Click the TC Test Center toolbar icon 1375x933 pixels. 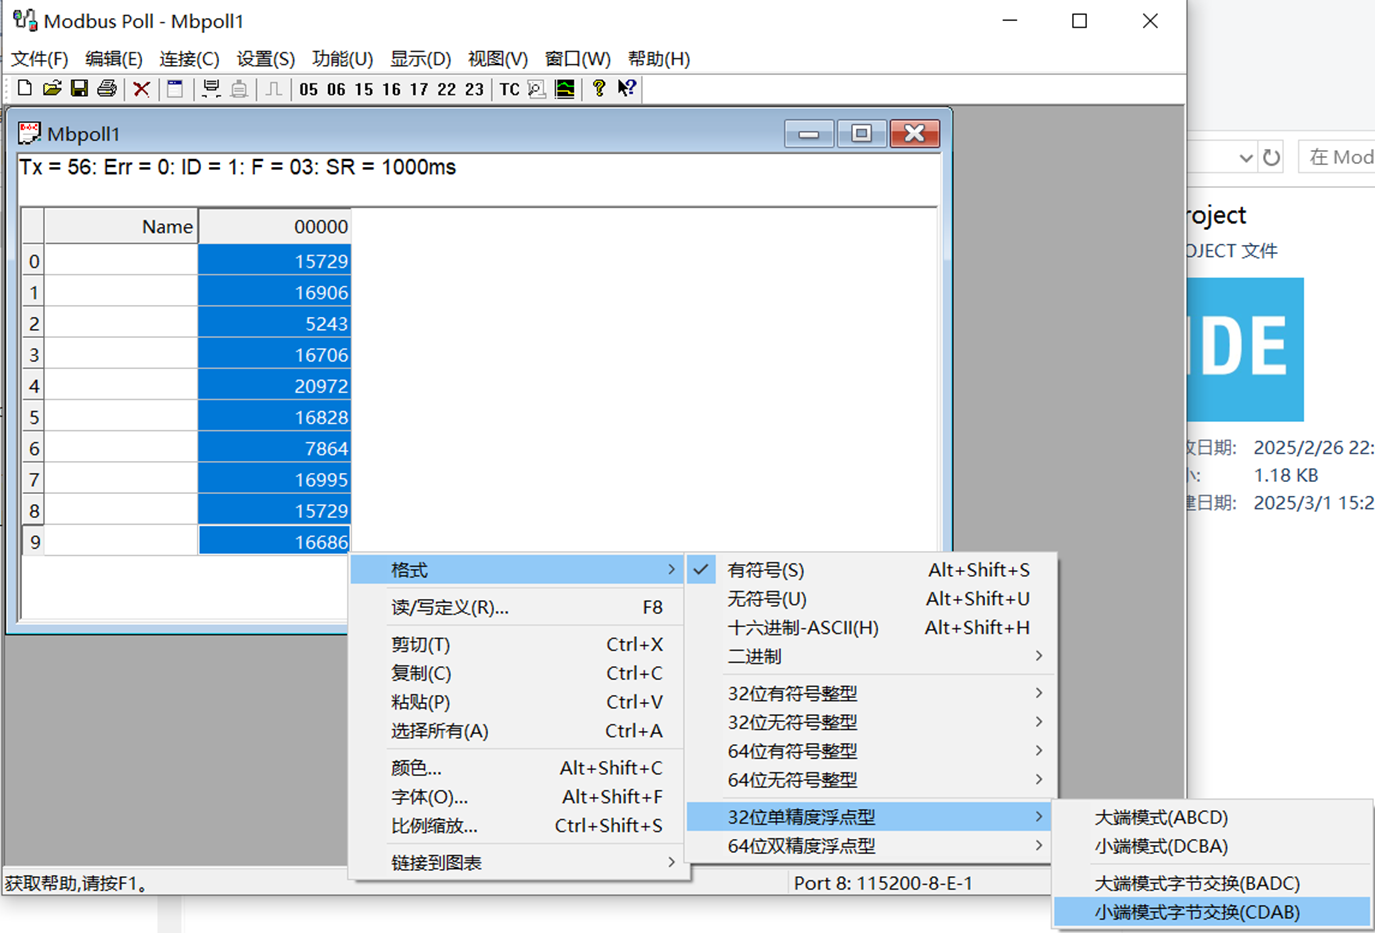pos(509,89)
